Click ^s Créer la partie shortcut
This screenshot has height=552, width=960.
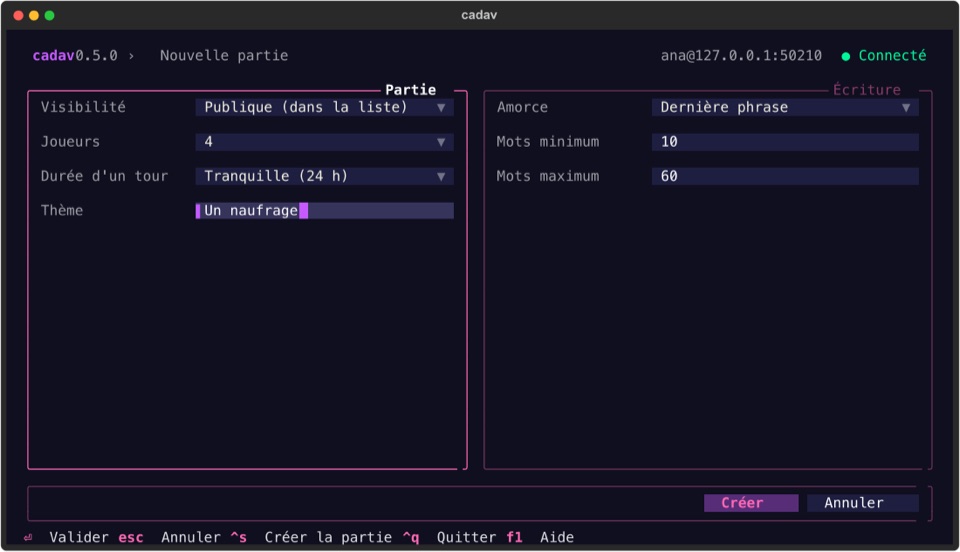tap(311, 537)
